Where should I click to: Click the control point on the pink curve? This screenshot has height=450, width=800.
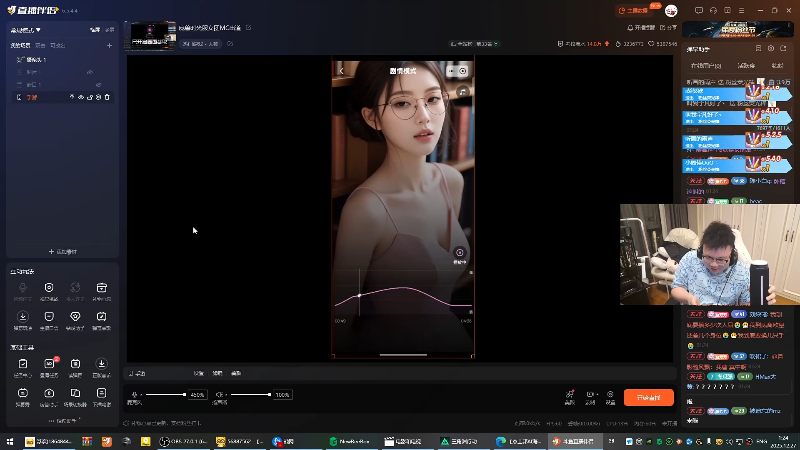[360, 295]
